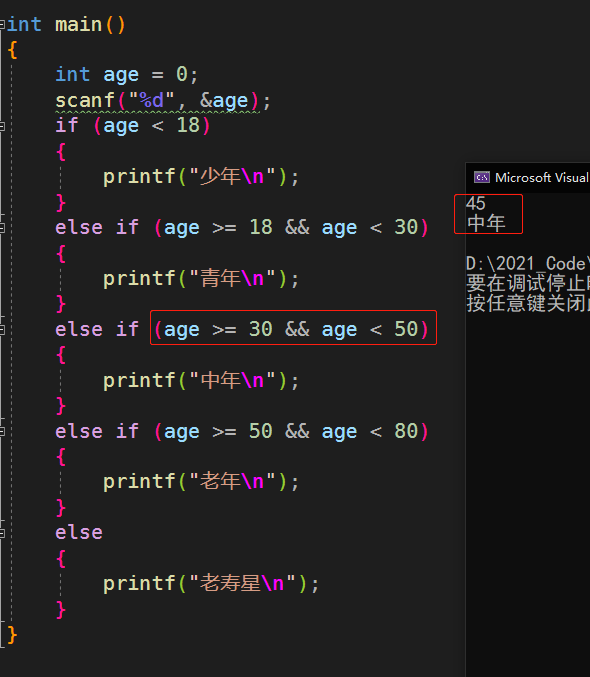Click the console output 中年 result
The width and height of the screenshot is (590, 677).
pyautogui.click(x=486, y=223)
